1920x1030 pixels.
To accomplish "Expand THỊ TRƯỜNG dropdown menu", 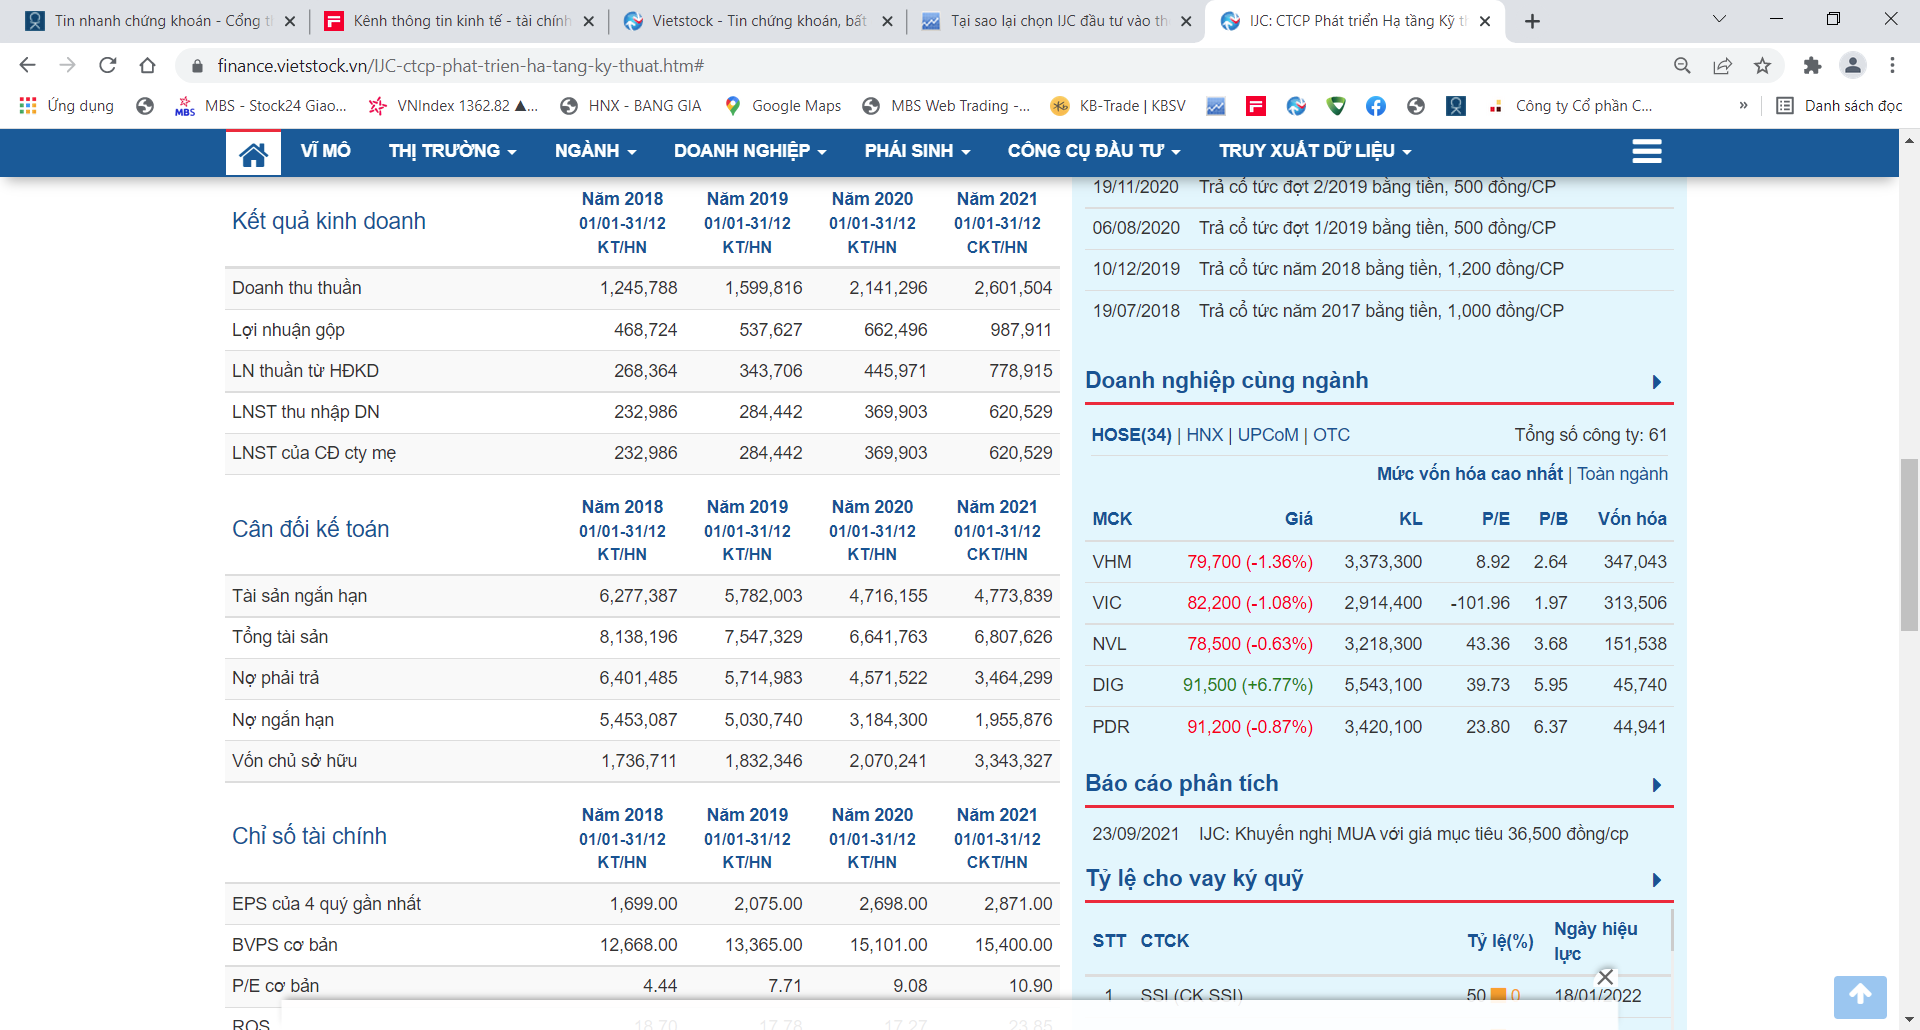I will point(452,151).
